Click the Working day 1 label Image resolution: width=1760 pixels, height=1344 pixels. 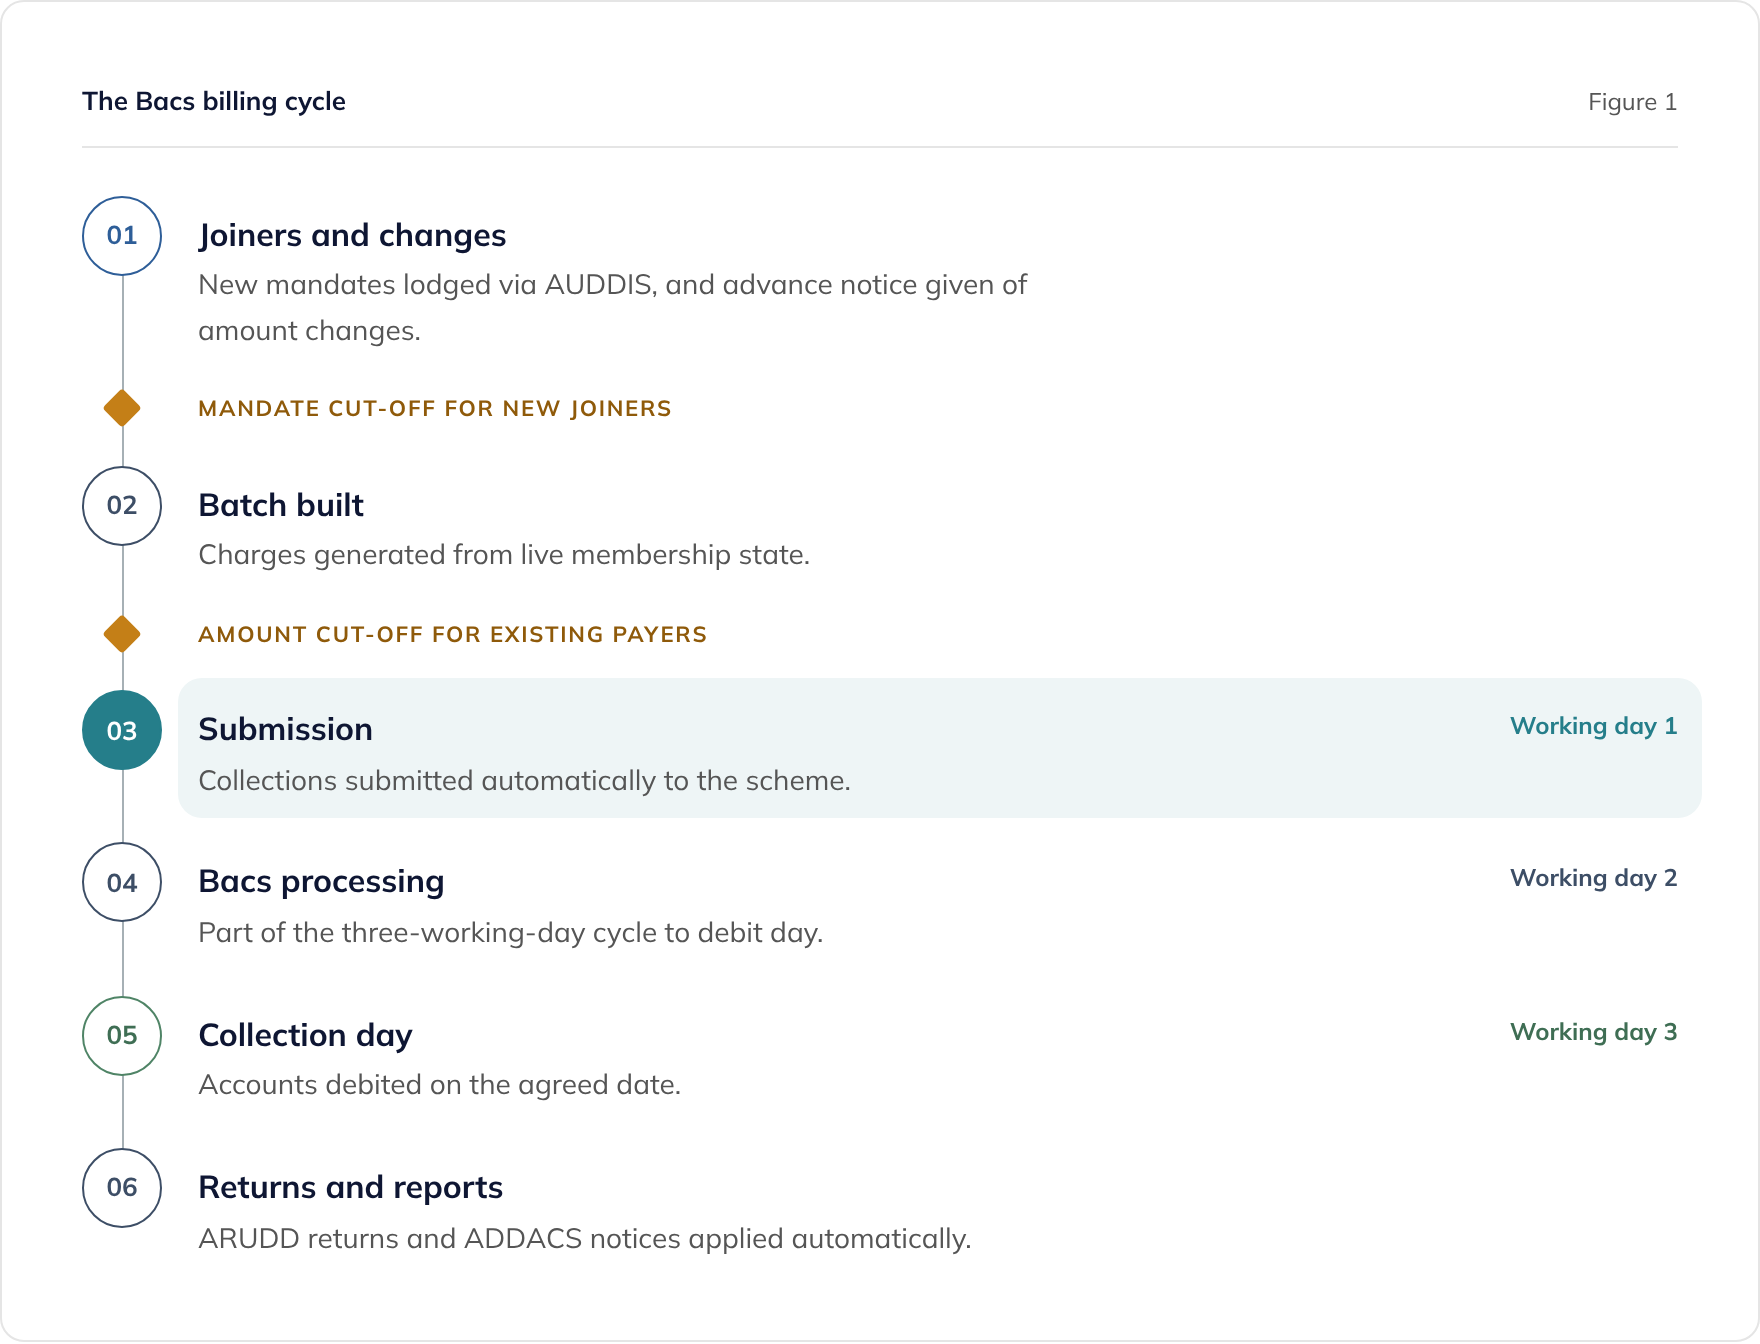click(x=1594, y=727)
